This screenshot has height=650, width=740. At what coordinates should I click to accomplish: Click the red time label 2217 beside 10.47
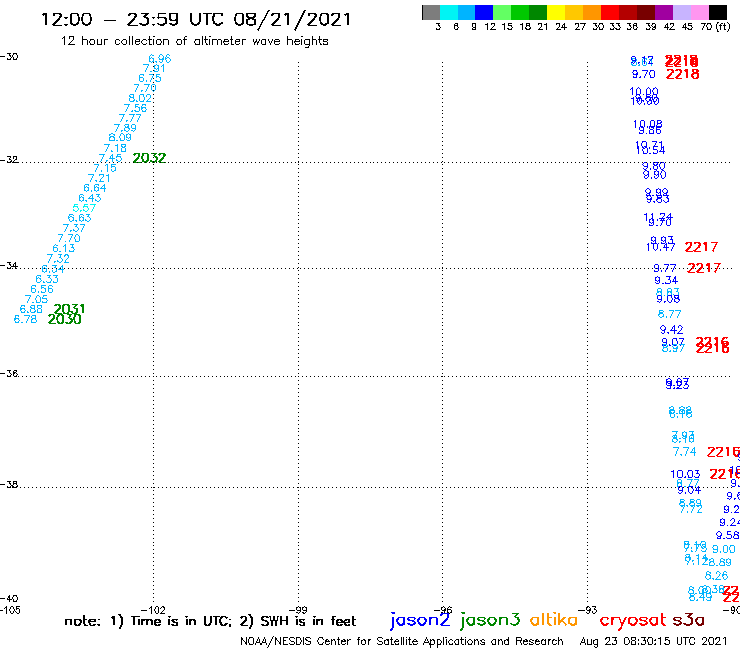[x=701, y=247]
